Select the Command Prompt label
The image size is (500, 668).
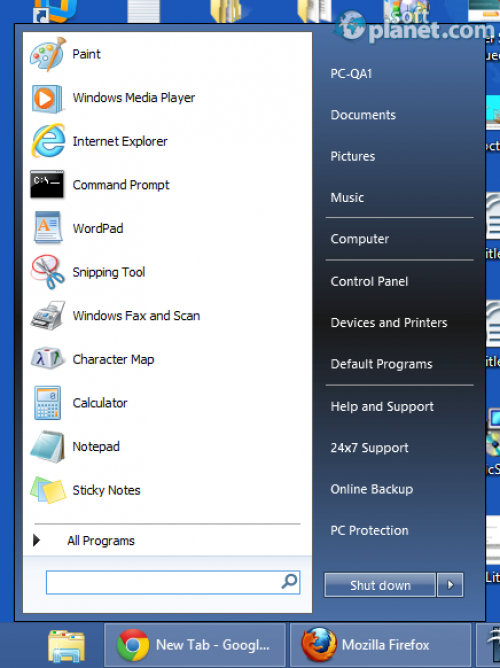click(121, 185)
